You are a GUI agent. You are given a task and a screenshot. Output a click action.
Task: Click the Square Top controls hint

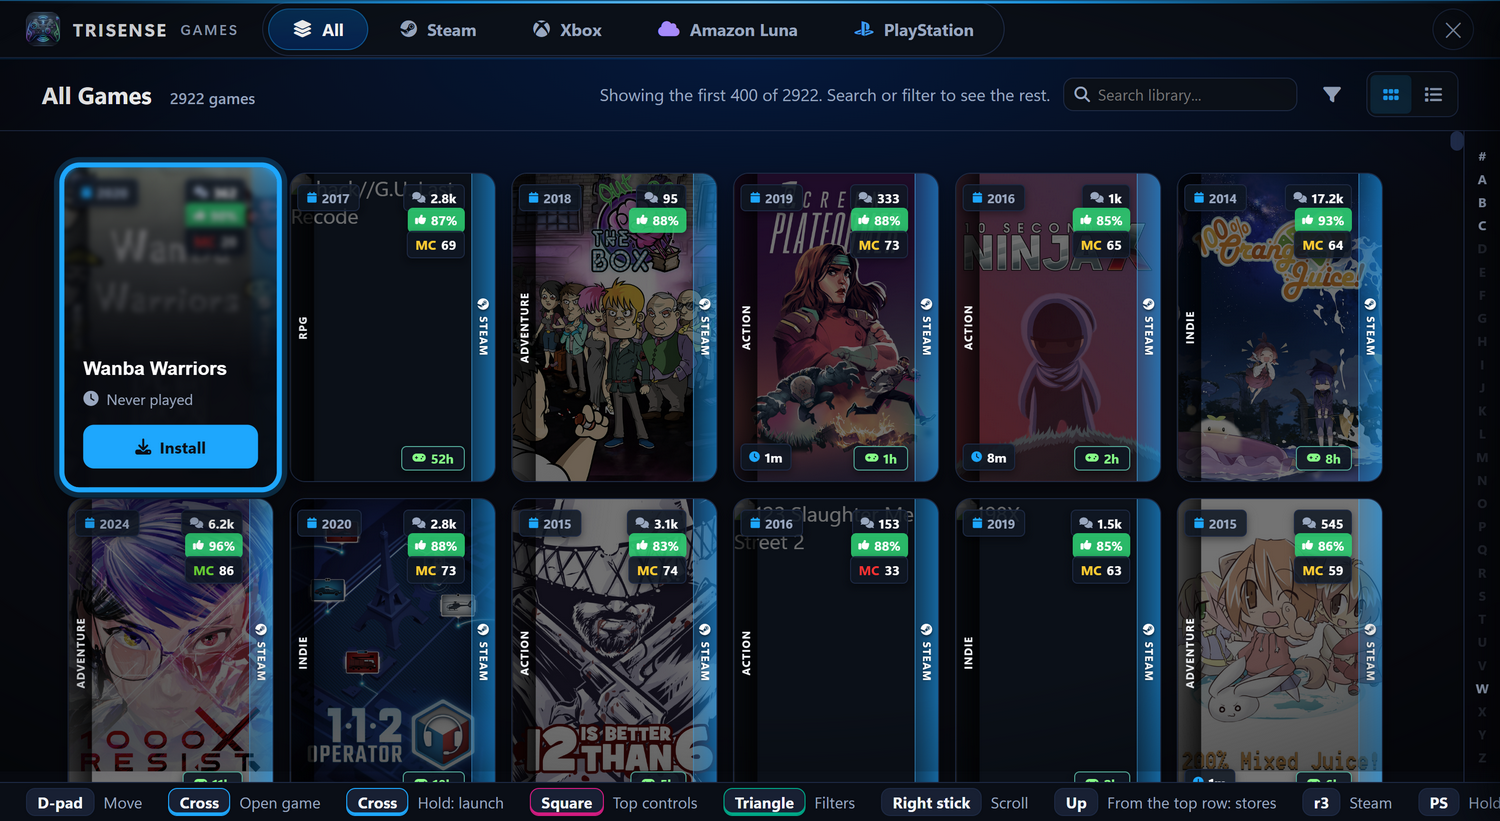(614, 802)
